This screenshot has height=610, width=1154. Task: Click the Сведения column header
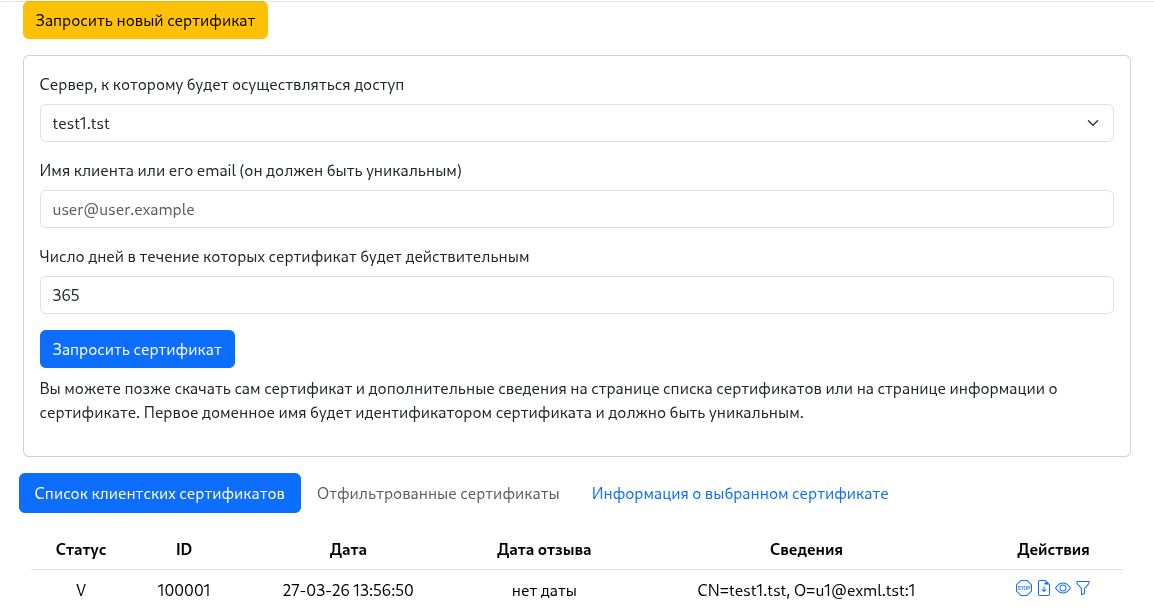coord(807,549)
